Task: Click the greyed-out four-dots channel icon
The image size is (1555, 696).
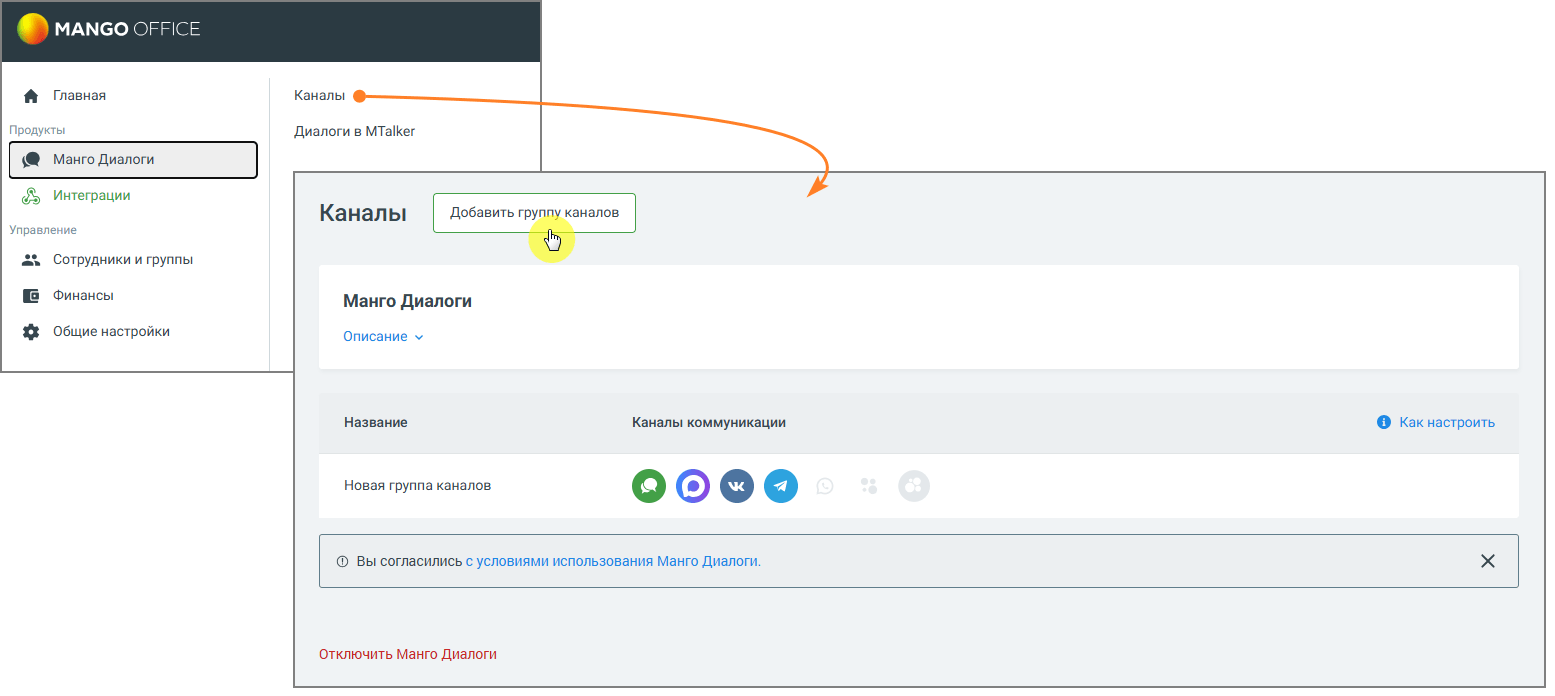Action: (869, 486)
